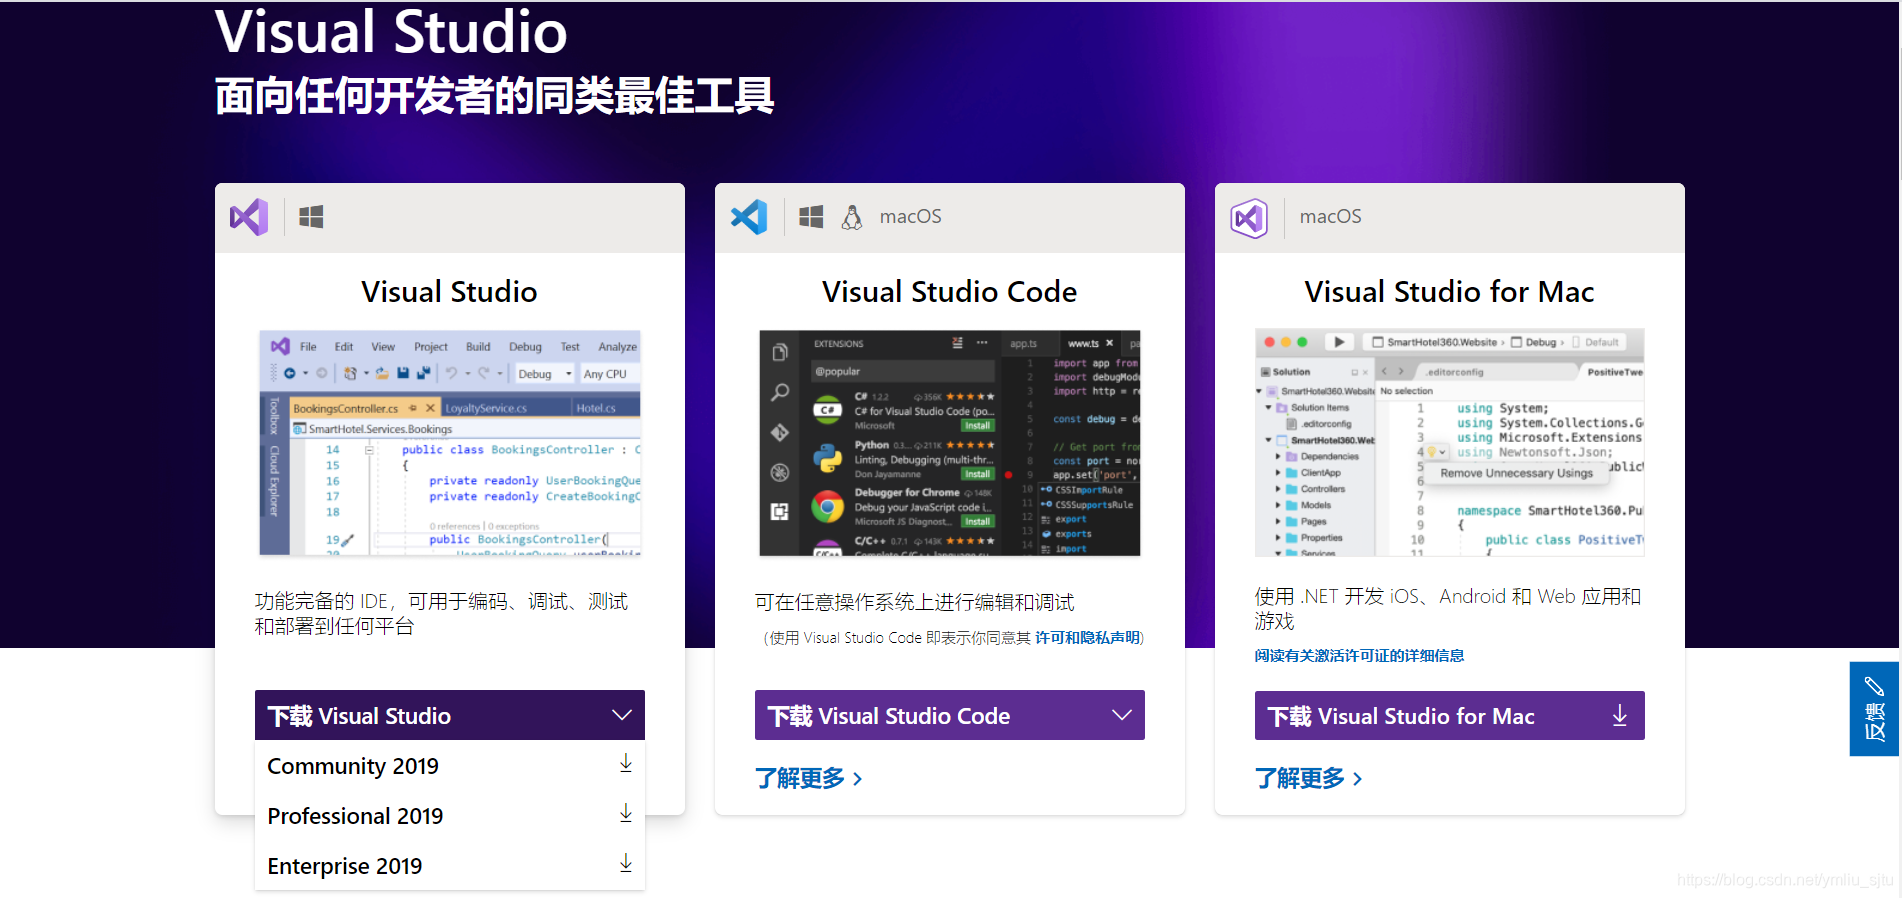The image size is (1902, 898).
Task: Click the chevron on 下载 Visual Studio button
Action: (x=622, y=715)
